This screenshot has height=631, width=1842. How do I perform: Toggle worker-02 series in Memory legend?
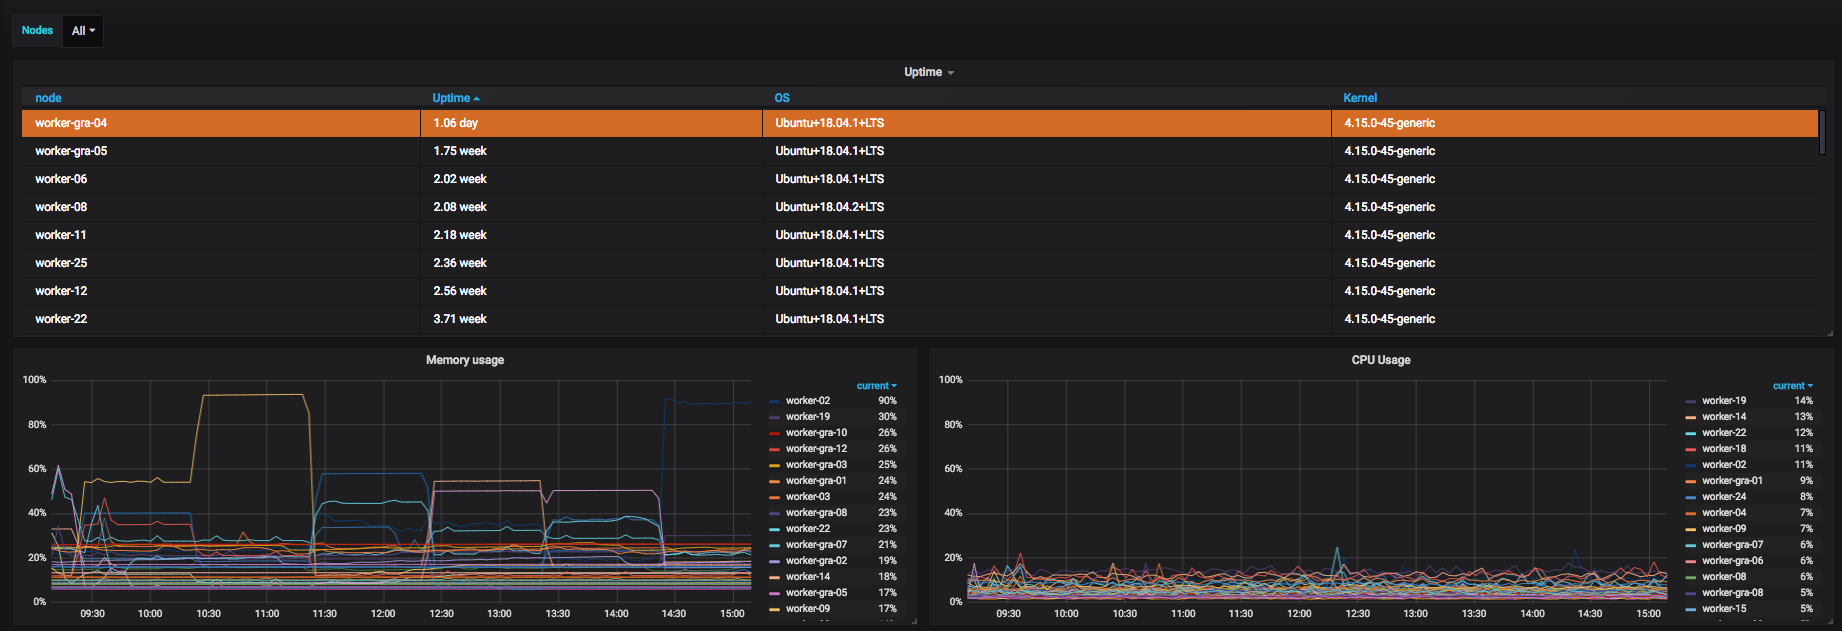pos(808,401)
